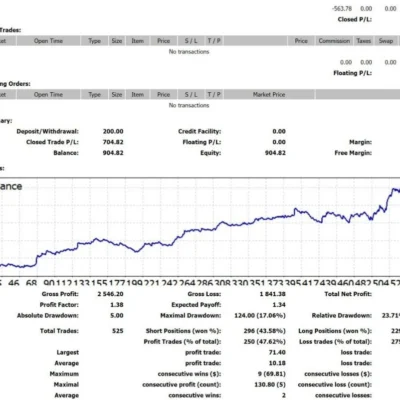Click the 'Expected Payoff:' label
Viewport: 400px width, 400px height.
pos(196,305)
